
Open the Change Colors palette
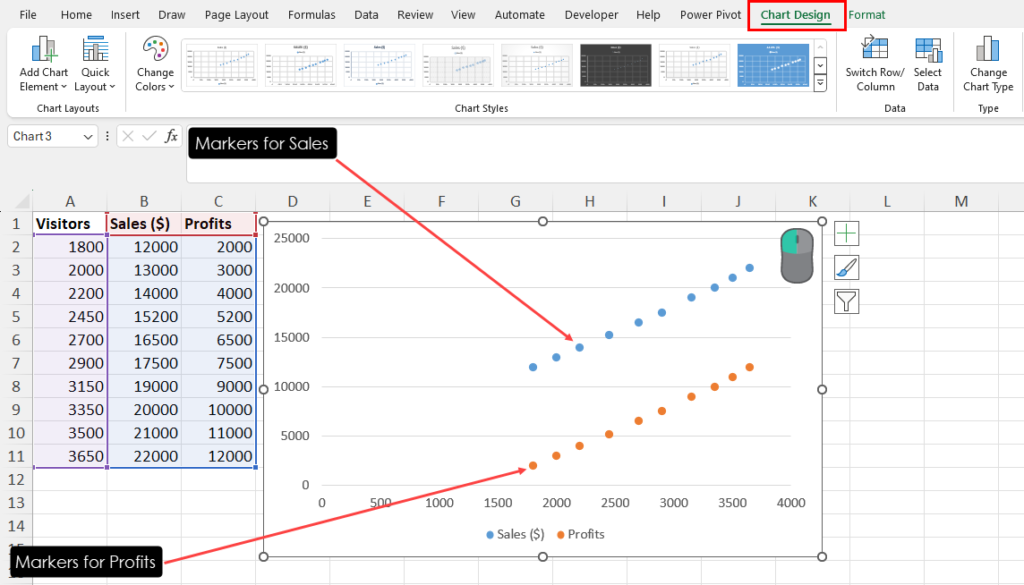[155, 65]
